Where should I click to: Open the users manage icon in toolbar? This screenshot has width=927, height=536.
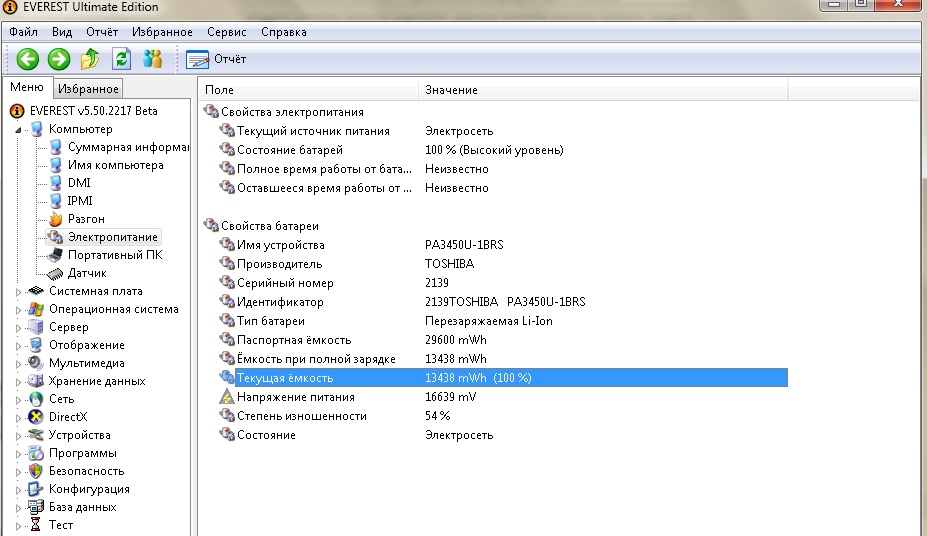click(x=152, y=59)
